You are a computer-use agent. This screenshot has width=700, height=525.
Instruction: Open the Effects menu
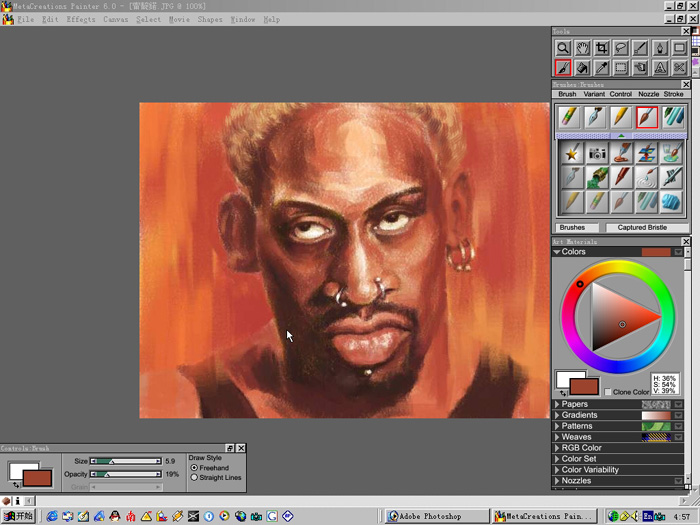tap(81, 20)
